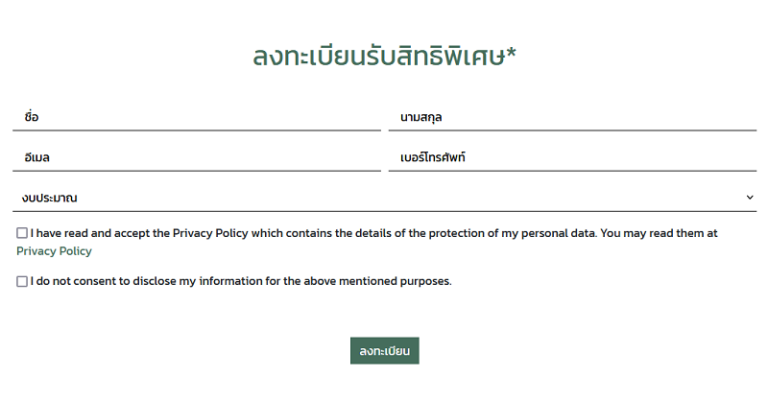Viewport: 768px width, 400px height.
Task: Open the งบประมาณ budget dropdown
Action: tap(384, 197)
